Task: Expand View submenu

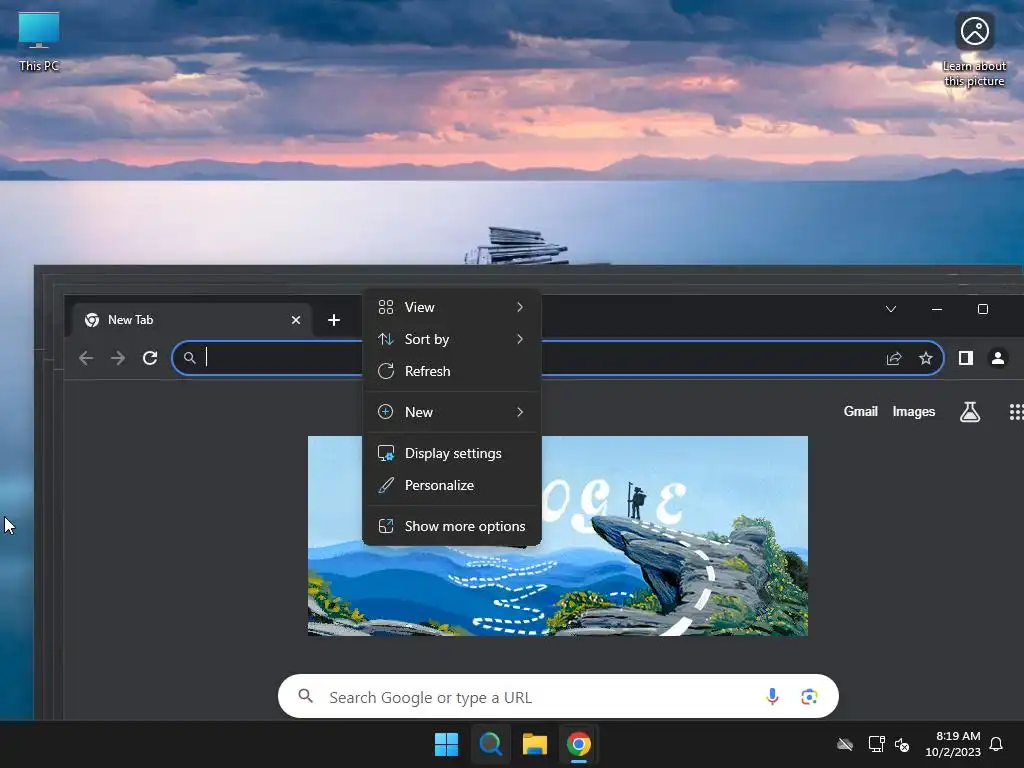Action: click(452, 307)
